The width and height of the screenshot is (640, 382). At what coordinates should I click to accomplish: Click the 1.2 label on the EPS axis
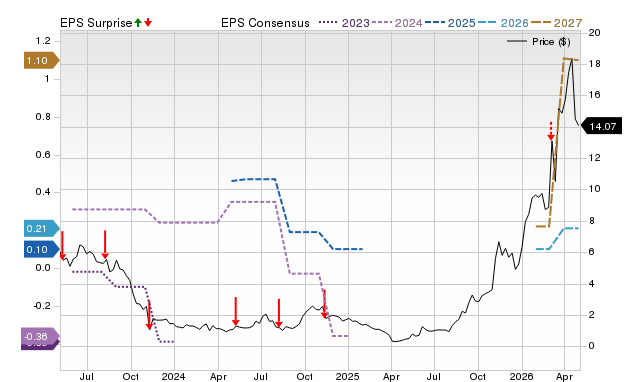[43, 41]
